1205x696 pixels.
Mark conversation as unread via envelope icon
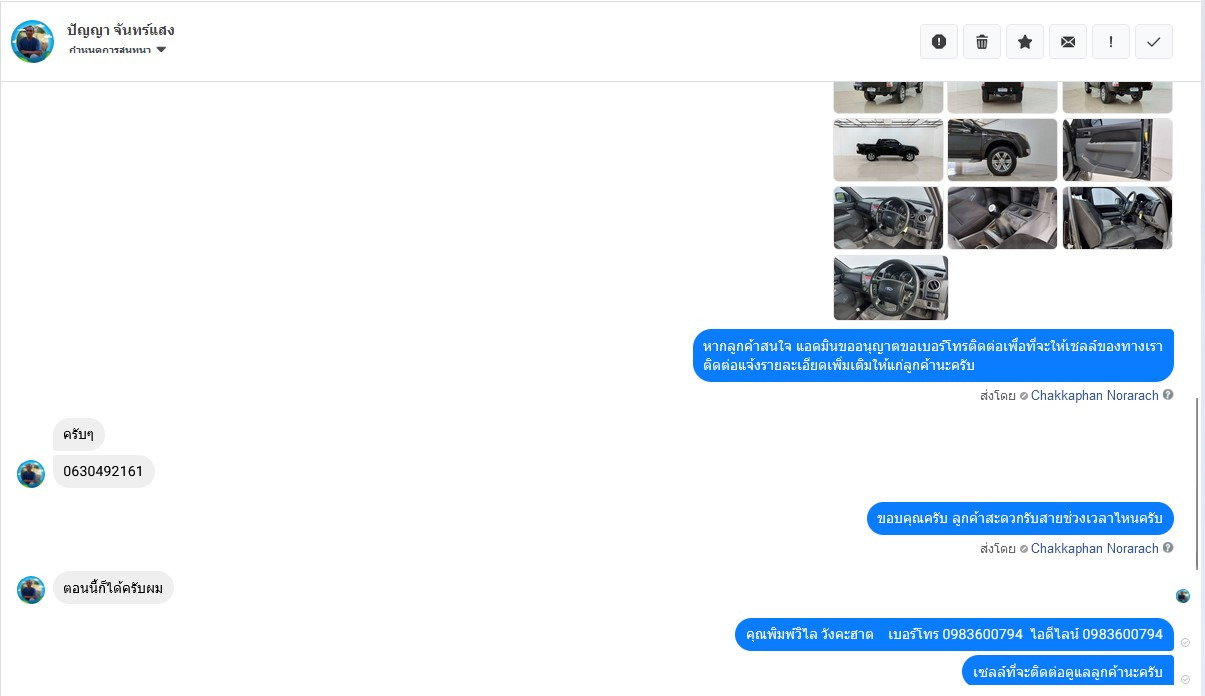click(1068, 42)
